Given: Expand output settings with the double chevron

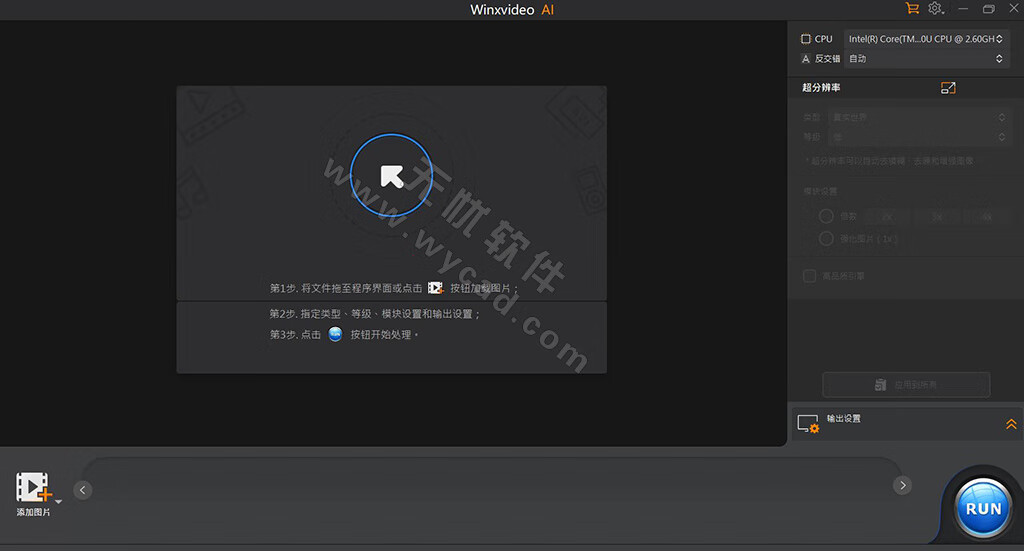Looking at the screenshot, I should [x=1011, y=425].
